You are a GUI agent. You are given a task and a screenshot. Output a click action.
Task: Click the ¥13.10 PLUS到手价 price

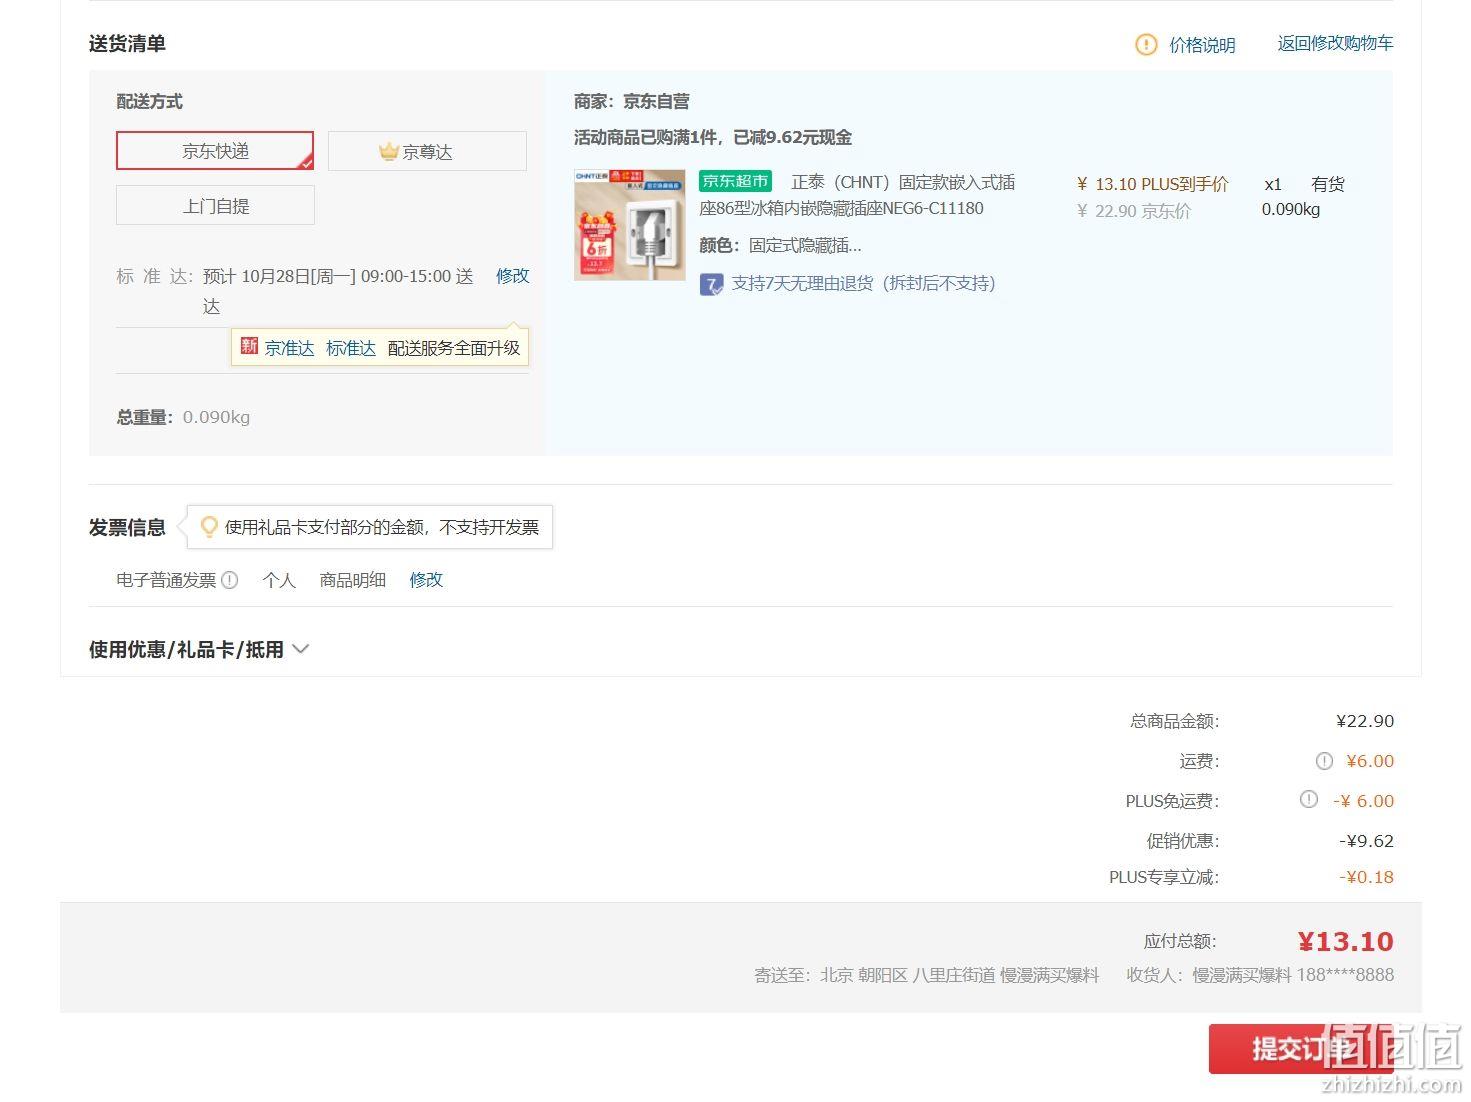click(1152, 184)
